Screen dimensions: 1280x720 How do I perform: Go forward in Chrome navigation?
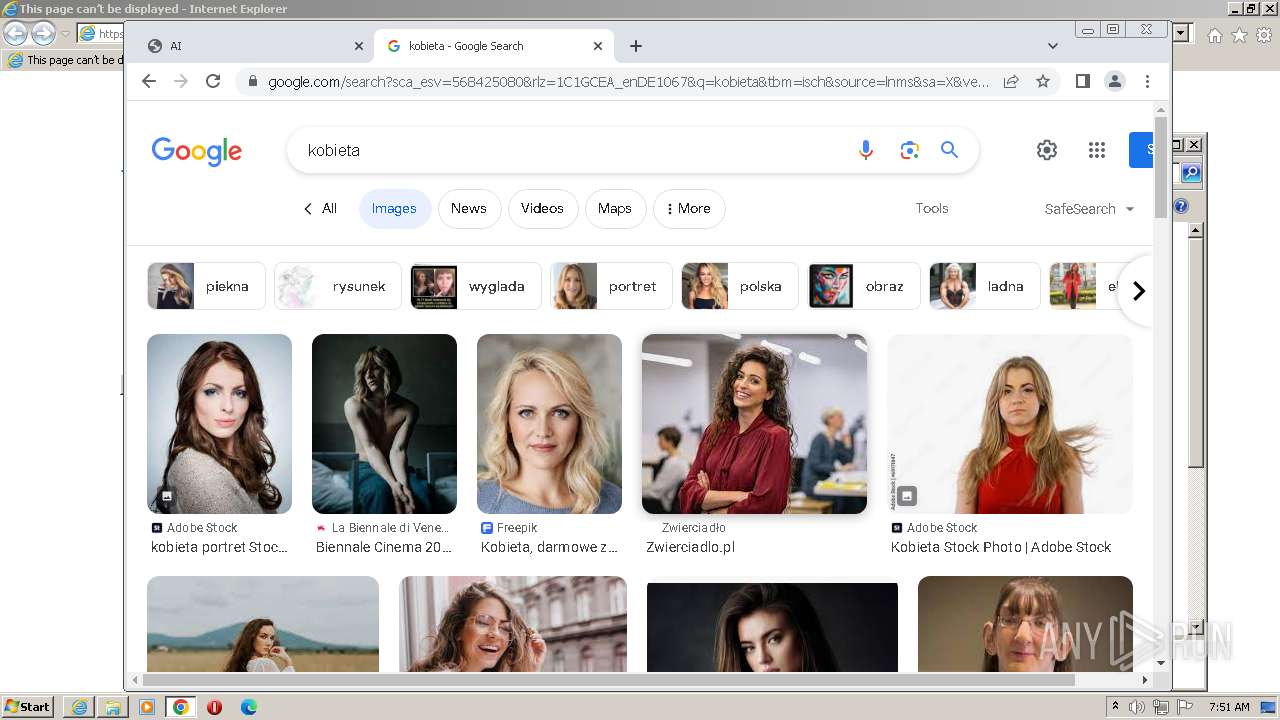[x=181, y=81]
